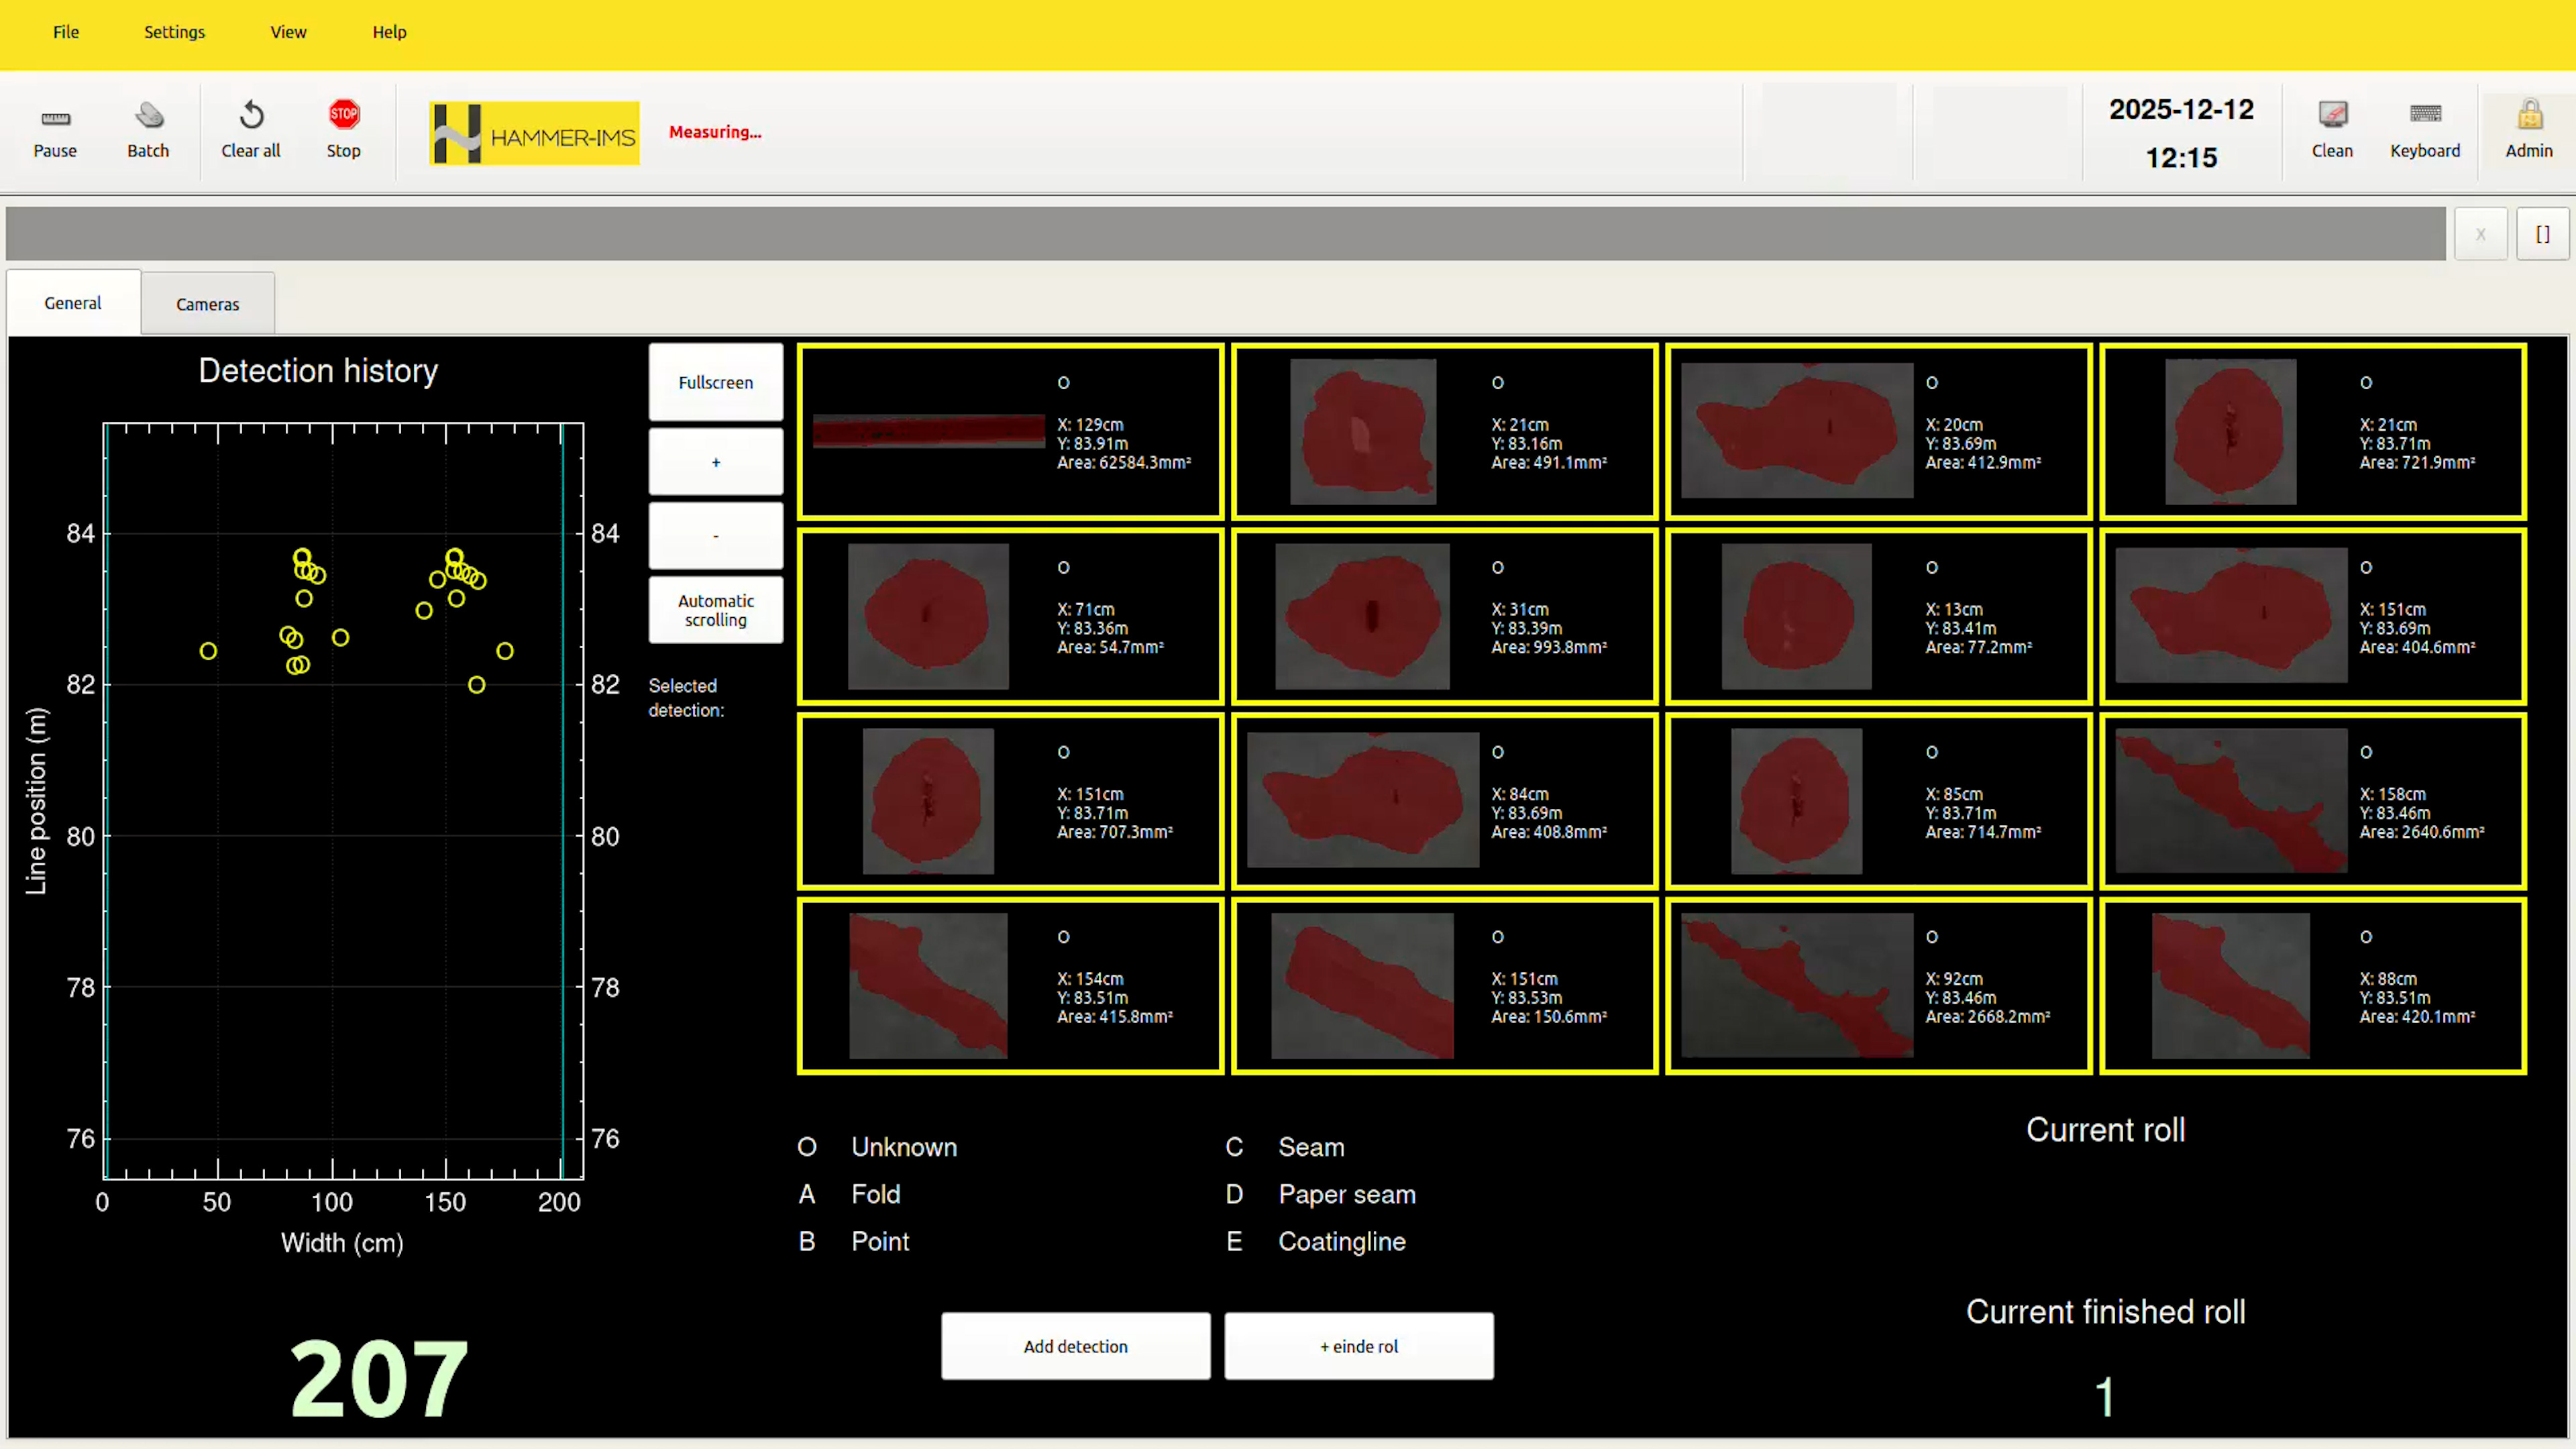Click the HAMMER-IMS logo
The width and height of the screenshot is (2576, 1449).
point(534,133)
